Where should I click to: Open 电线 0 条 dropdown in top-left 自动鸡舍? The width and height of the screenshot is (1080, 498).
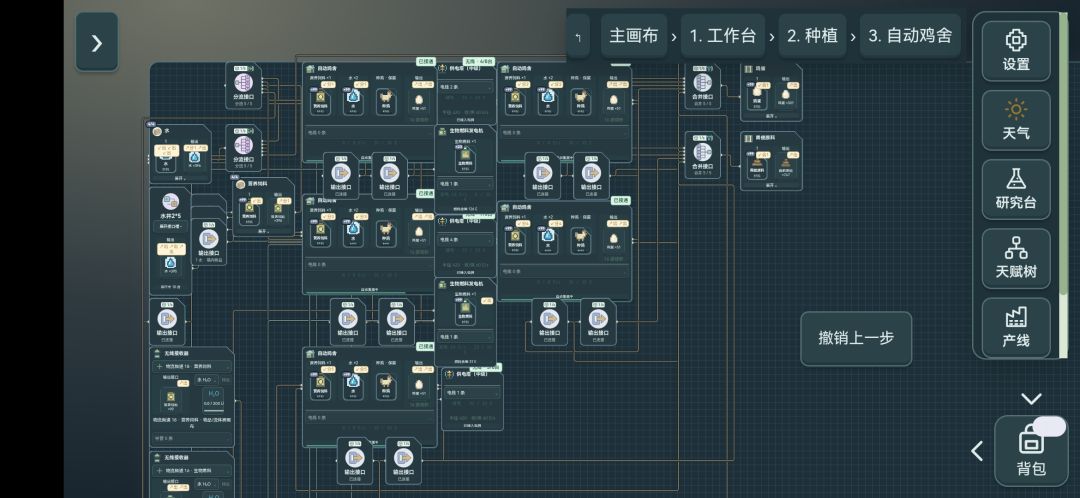click(370, 133)
